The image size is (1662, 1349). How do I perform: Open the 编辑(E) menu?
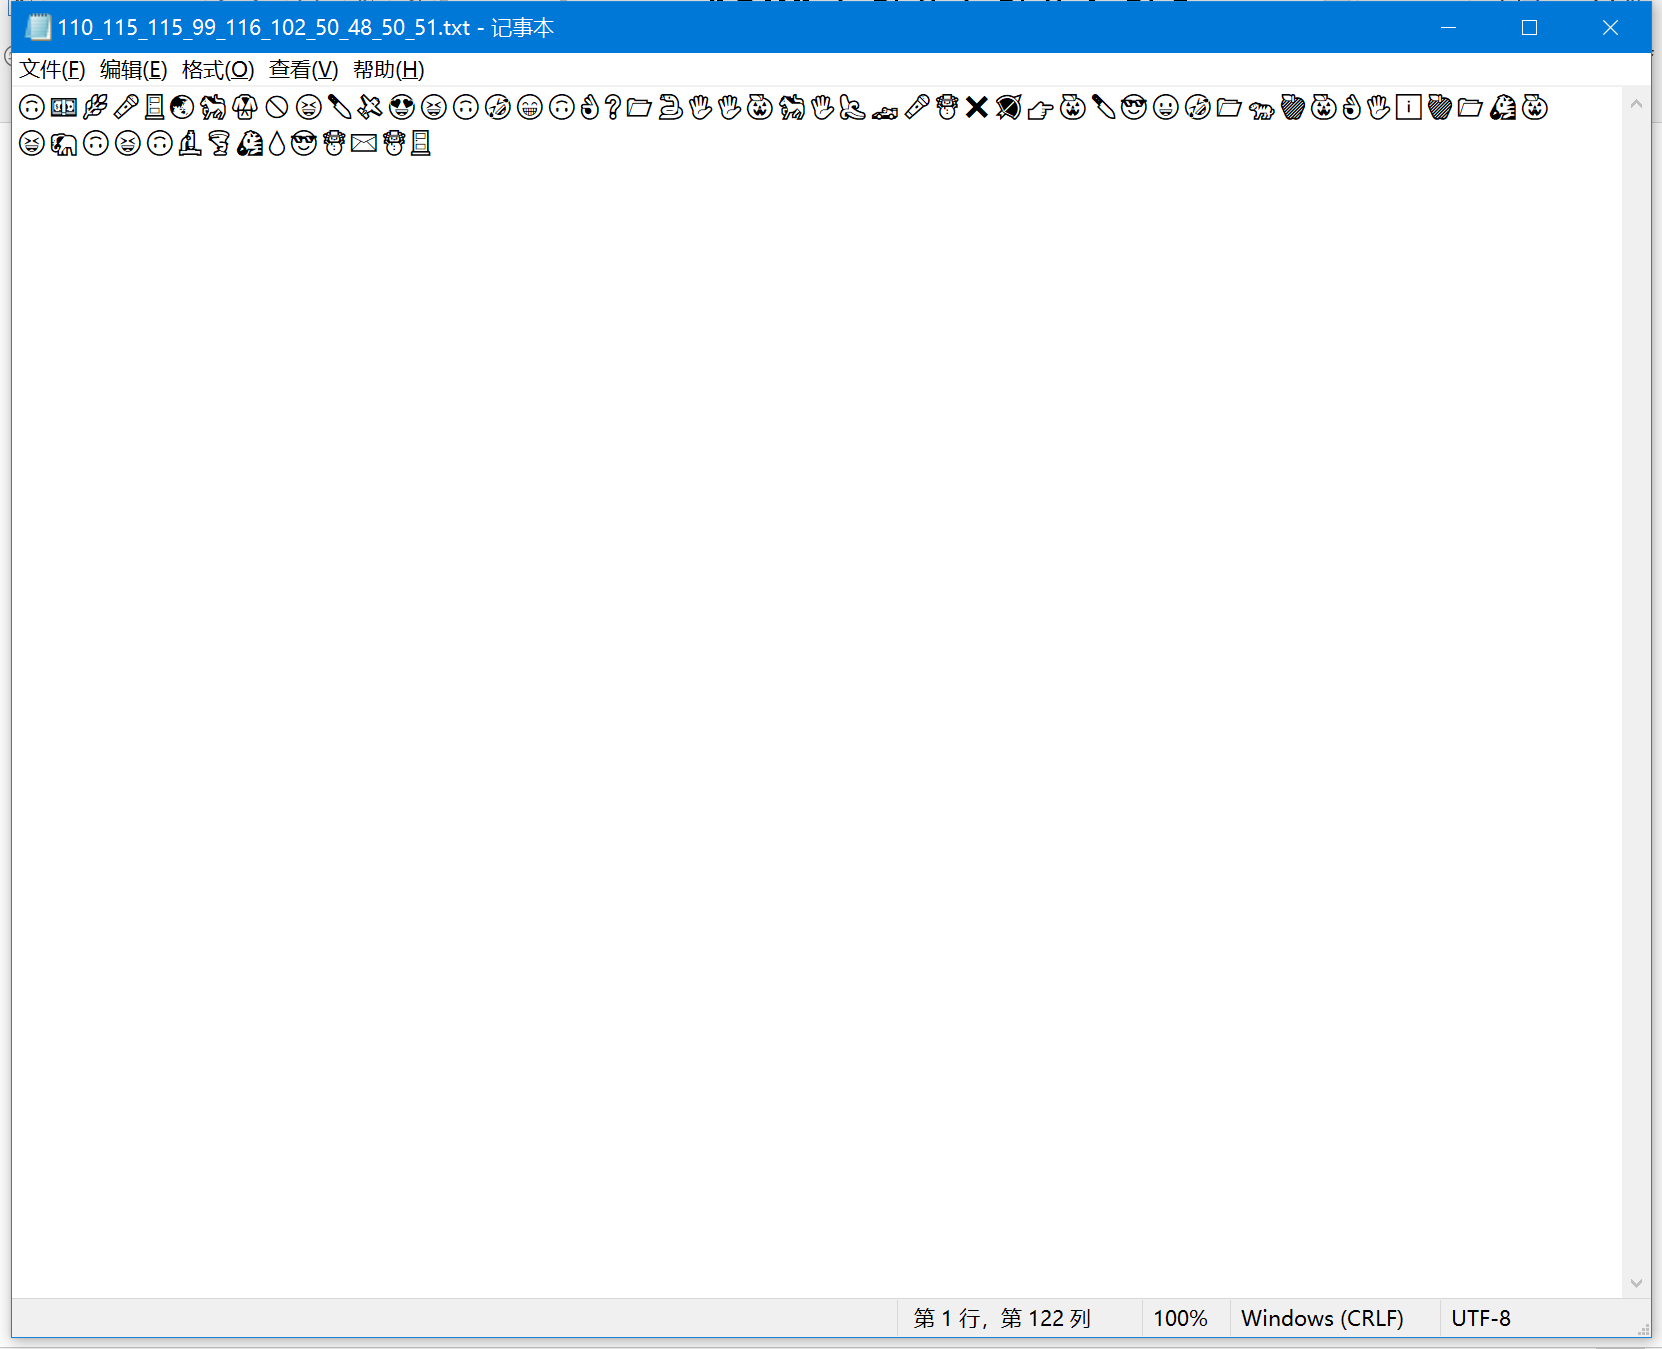pyautogui.click(x=132, y=70)
